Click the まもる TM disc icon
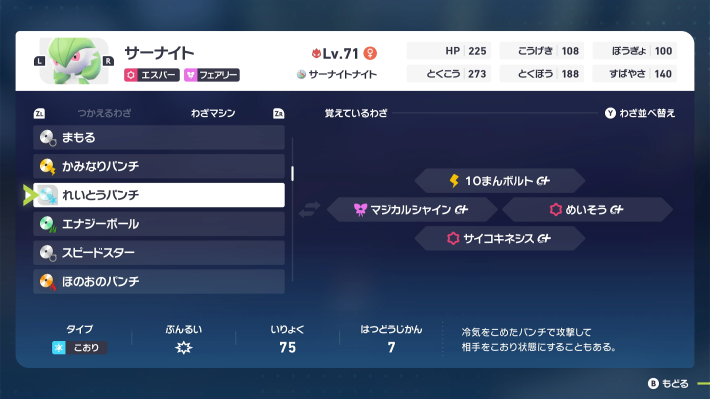Screen dimensions: 710x399 point(48,137)
